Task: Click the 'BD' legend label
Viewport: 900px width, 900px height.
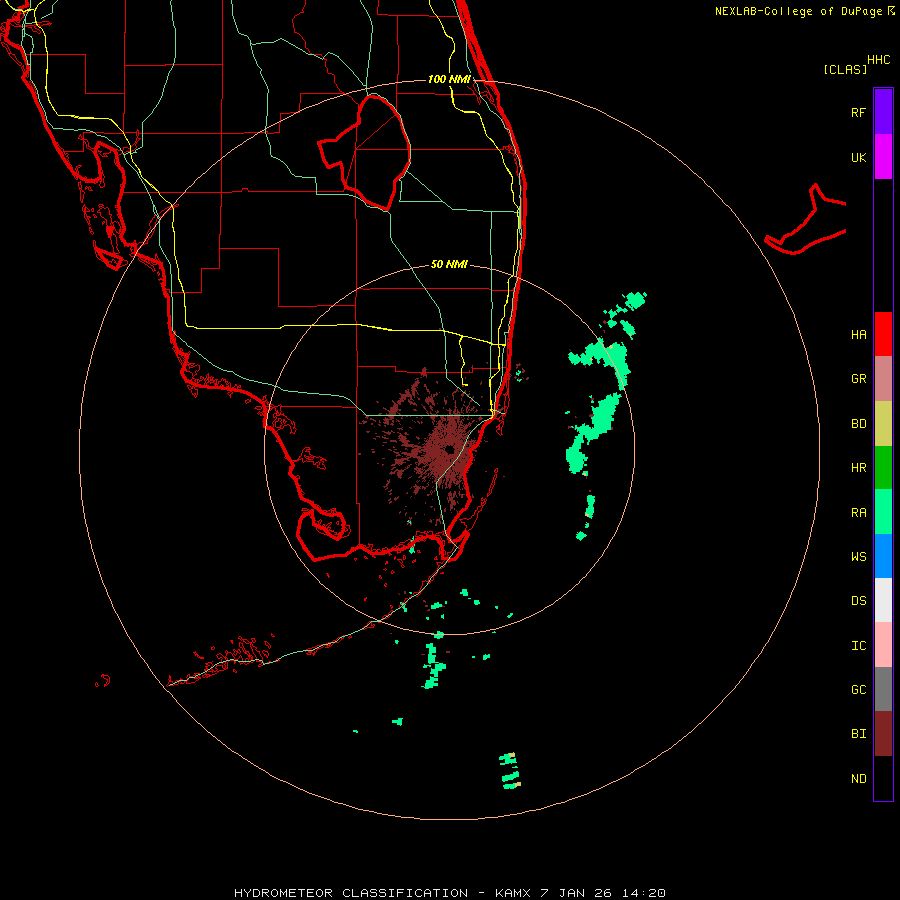Action: (858, 424)
